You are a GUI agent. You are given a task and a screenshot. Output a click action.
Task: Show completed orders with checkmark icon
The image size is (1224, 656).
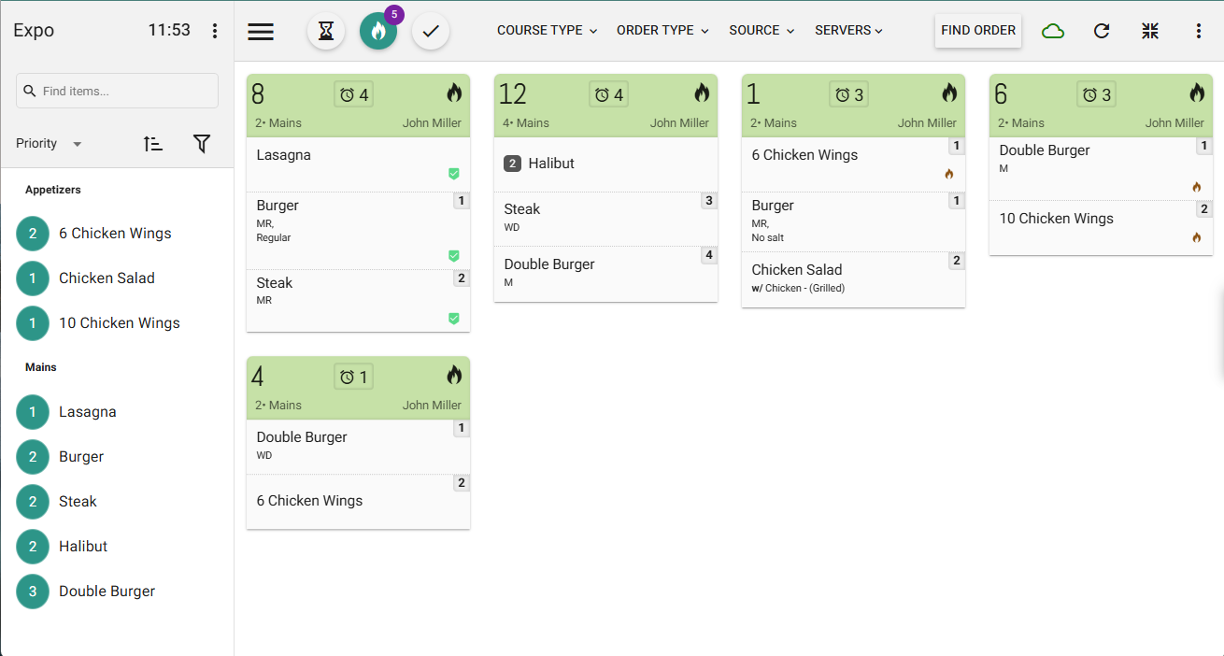[x=431, y=31]
